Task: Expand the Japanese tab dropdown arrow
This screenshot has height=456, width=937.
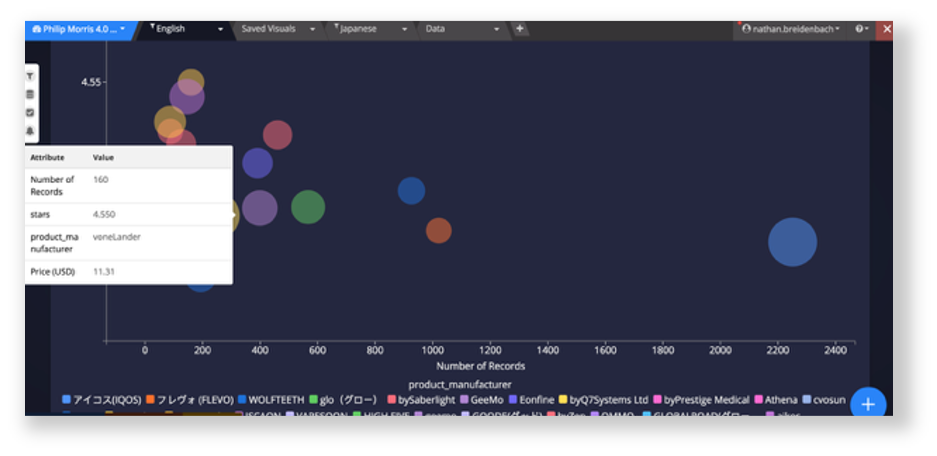Action: (x=405, y=29)
